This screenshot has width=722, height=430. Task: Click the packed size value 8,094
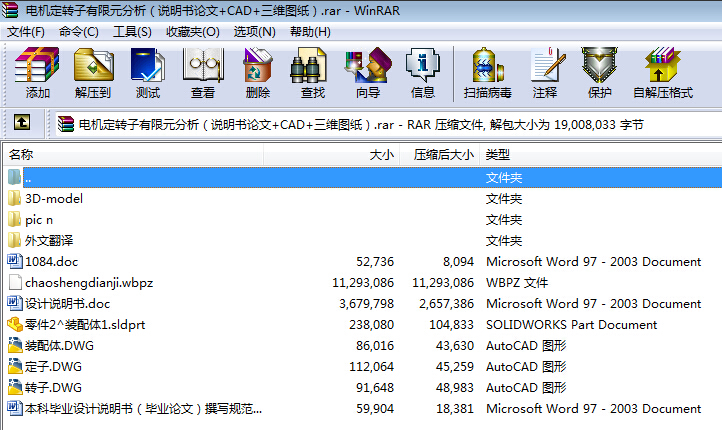[458, 261]
